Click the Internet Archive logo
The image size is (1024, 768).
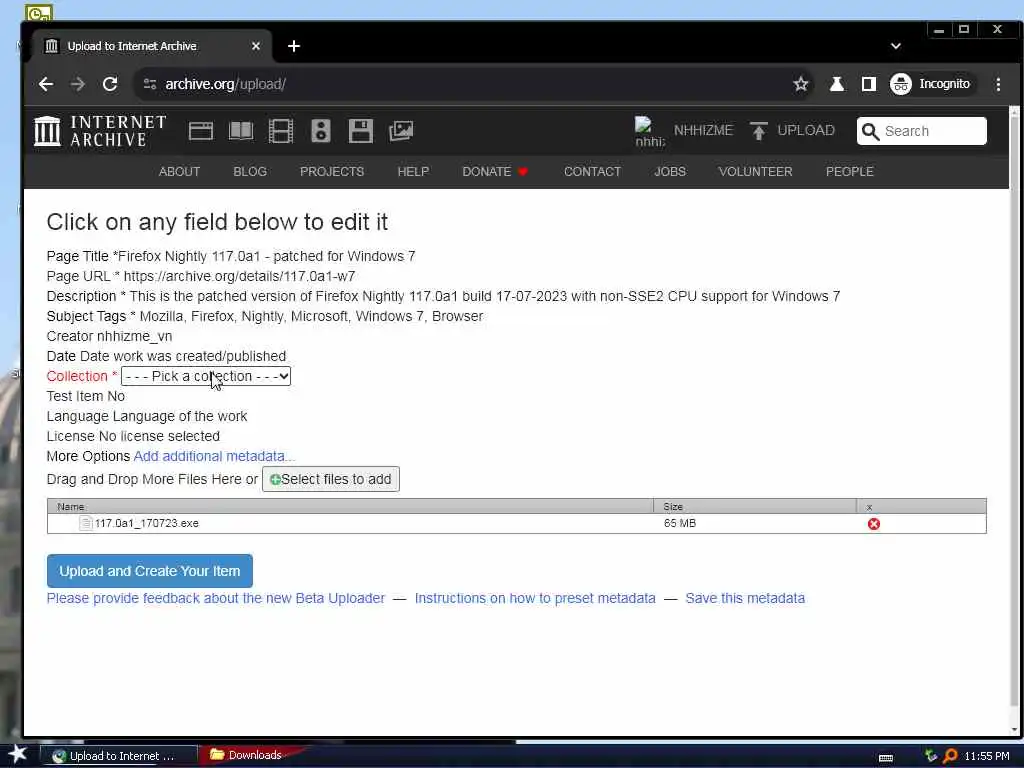[100, 131]
